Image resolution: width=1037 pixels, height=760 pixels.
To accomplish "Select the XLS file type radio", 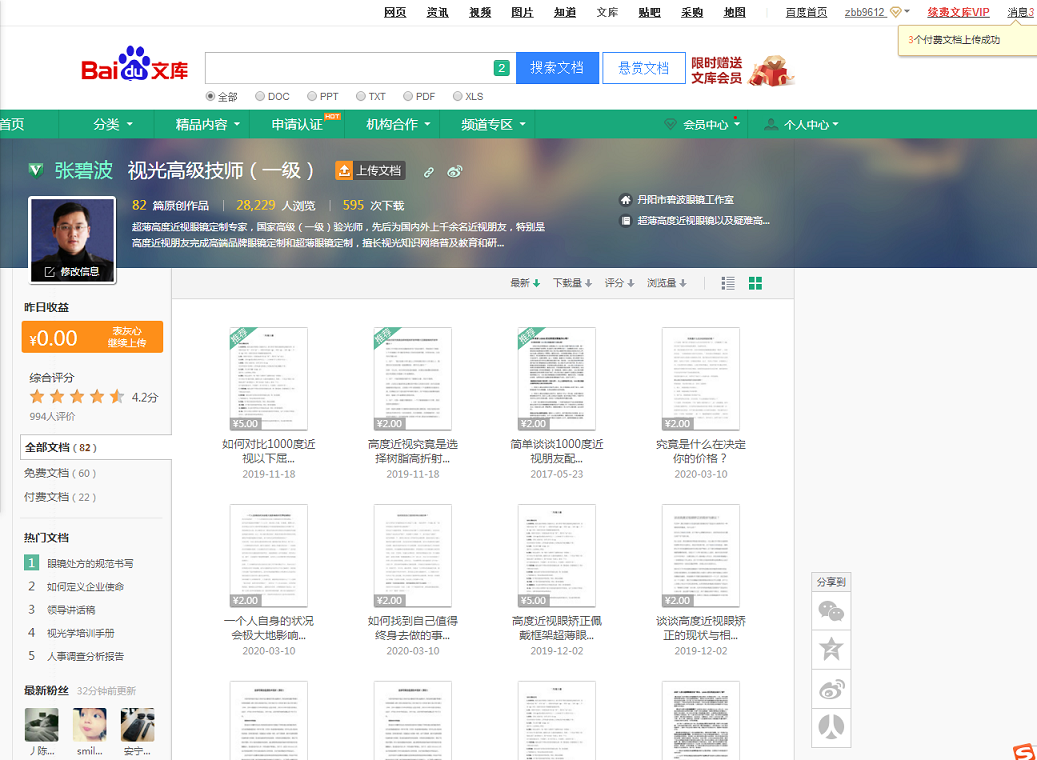I will (457, 97).
